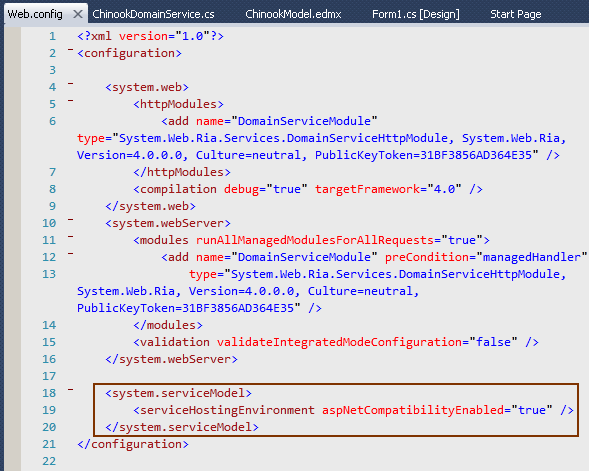Collapse the add element on line 12

tap(70, 254)
